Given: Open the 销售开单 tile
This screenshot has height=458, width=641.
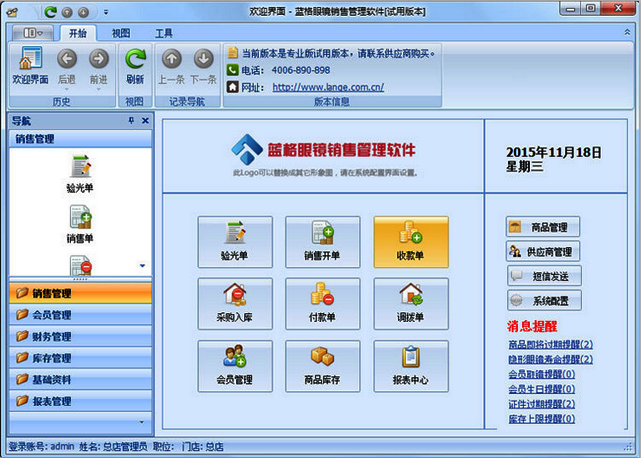Looking at the screenshot, I should click(x=323, y=242).
